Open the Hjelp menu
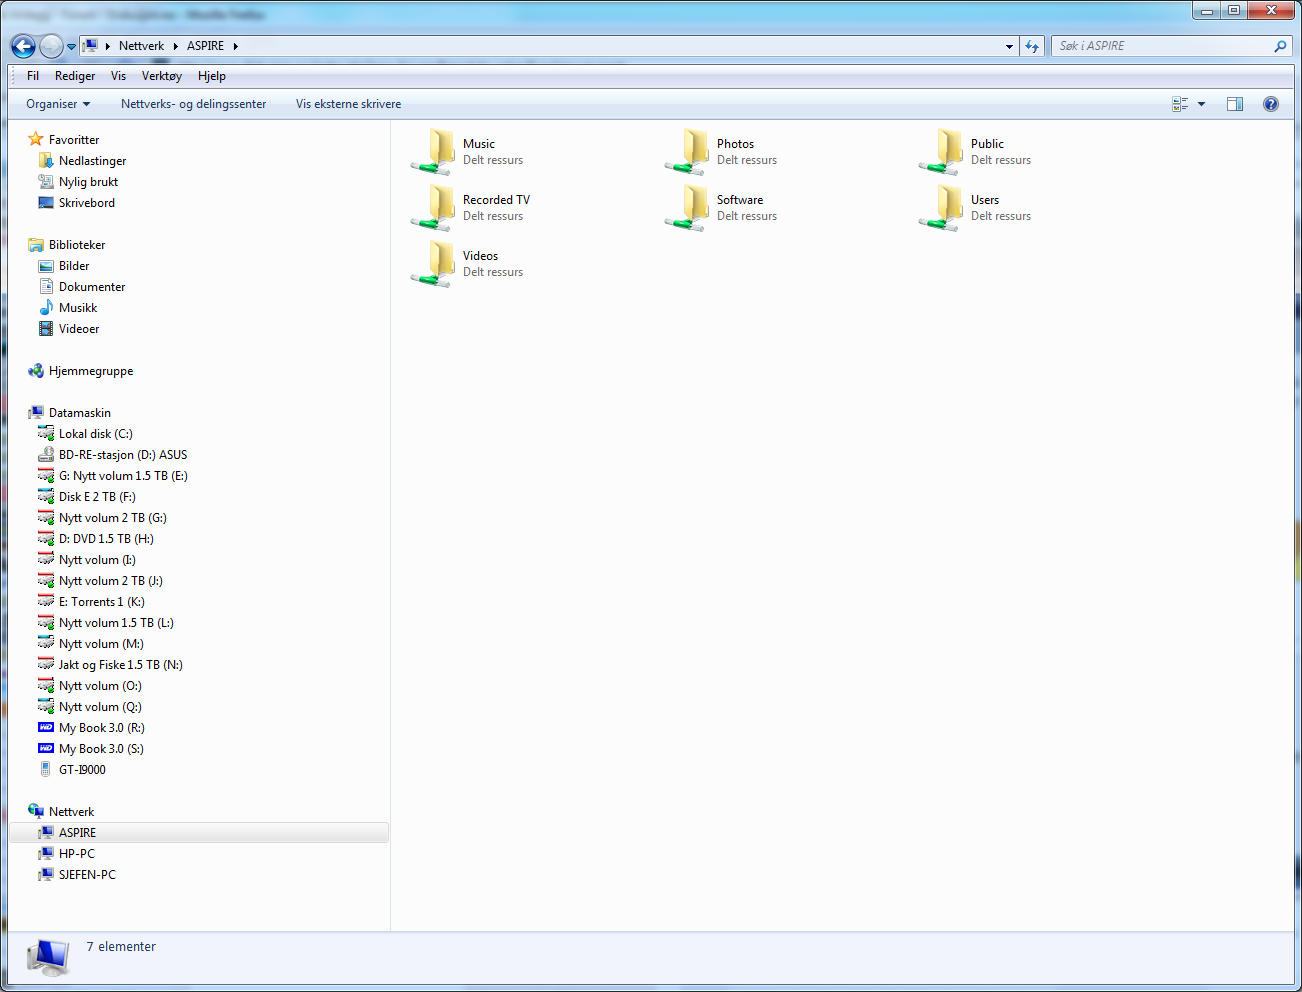The width and height of the screenshot is (1302, 992). (212, 76)
